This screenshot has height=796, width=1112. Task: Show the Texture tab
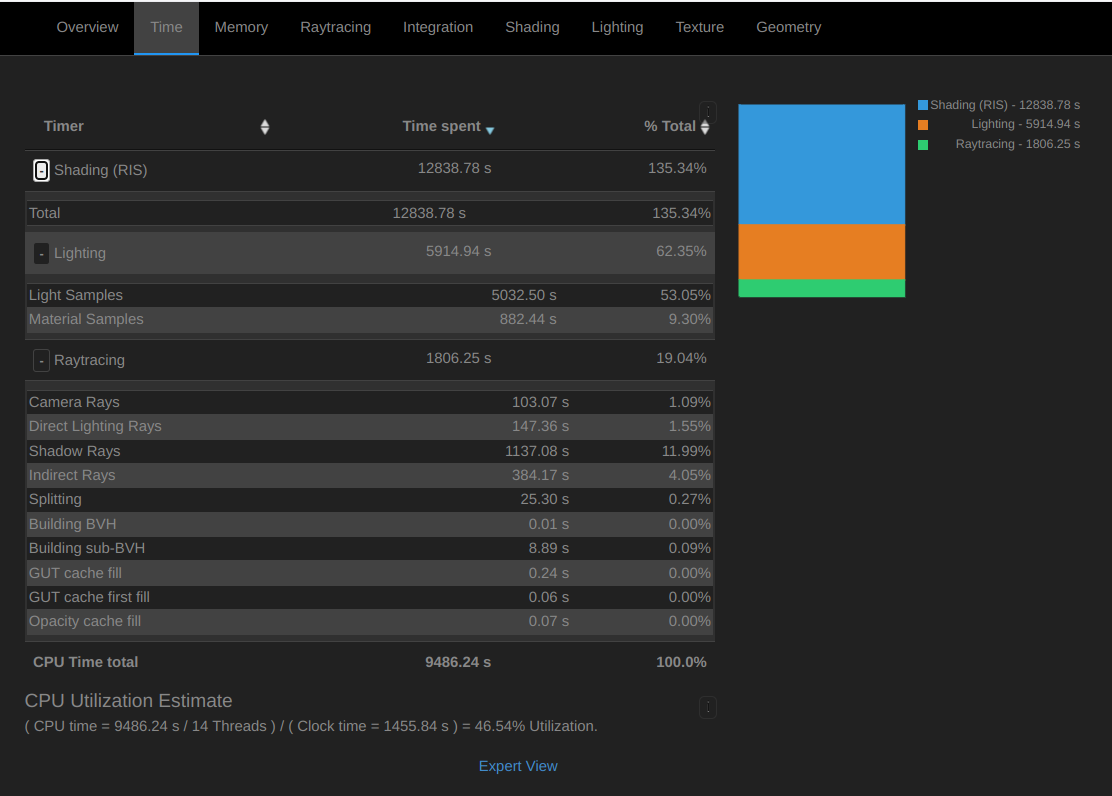coord(699,27)
